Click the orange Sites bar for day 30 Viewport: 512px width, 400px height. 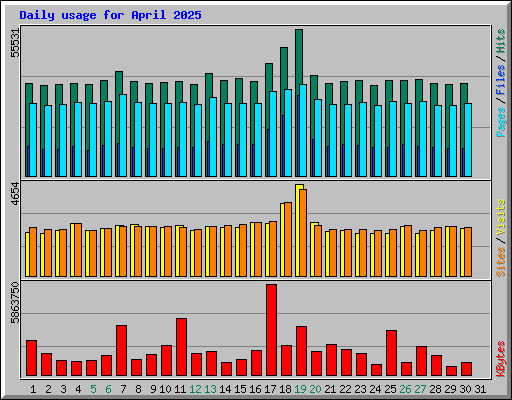(x=468, y=252)
